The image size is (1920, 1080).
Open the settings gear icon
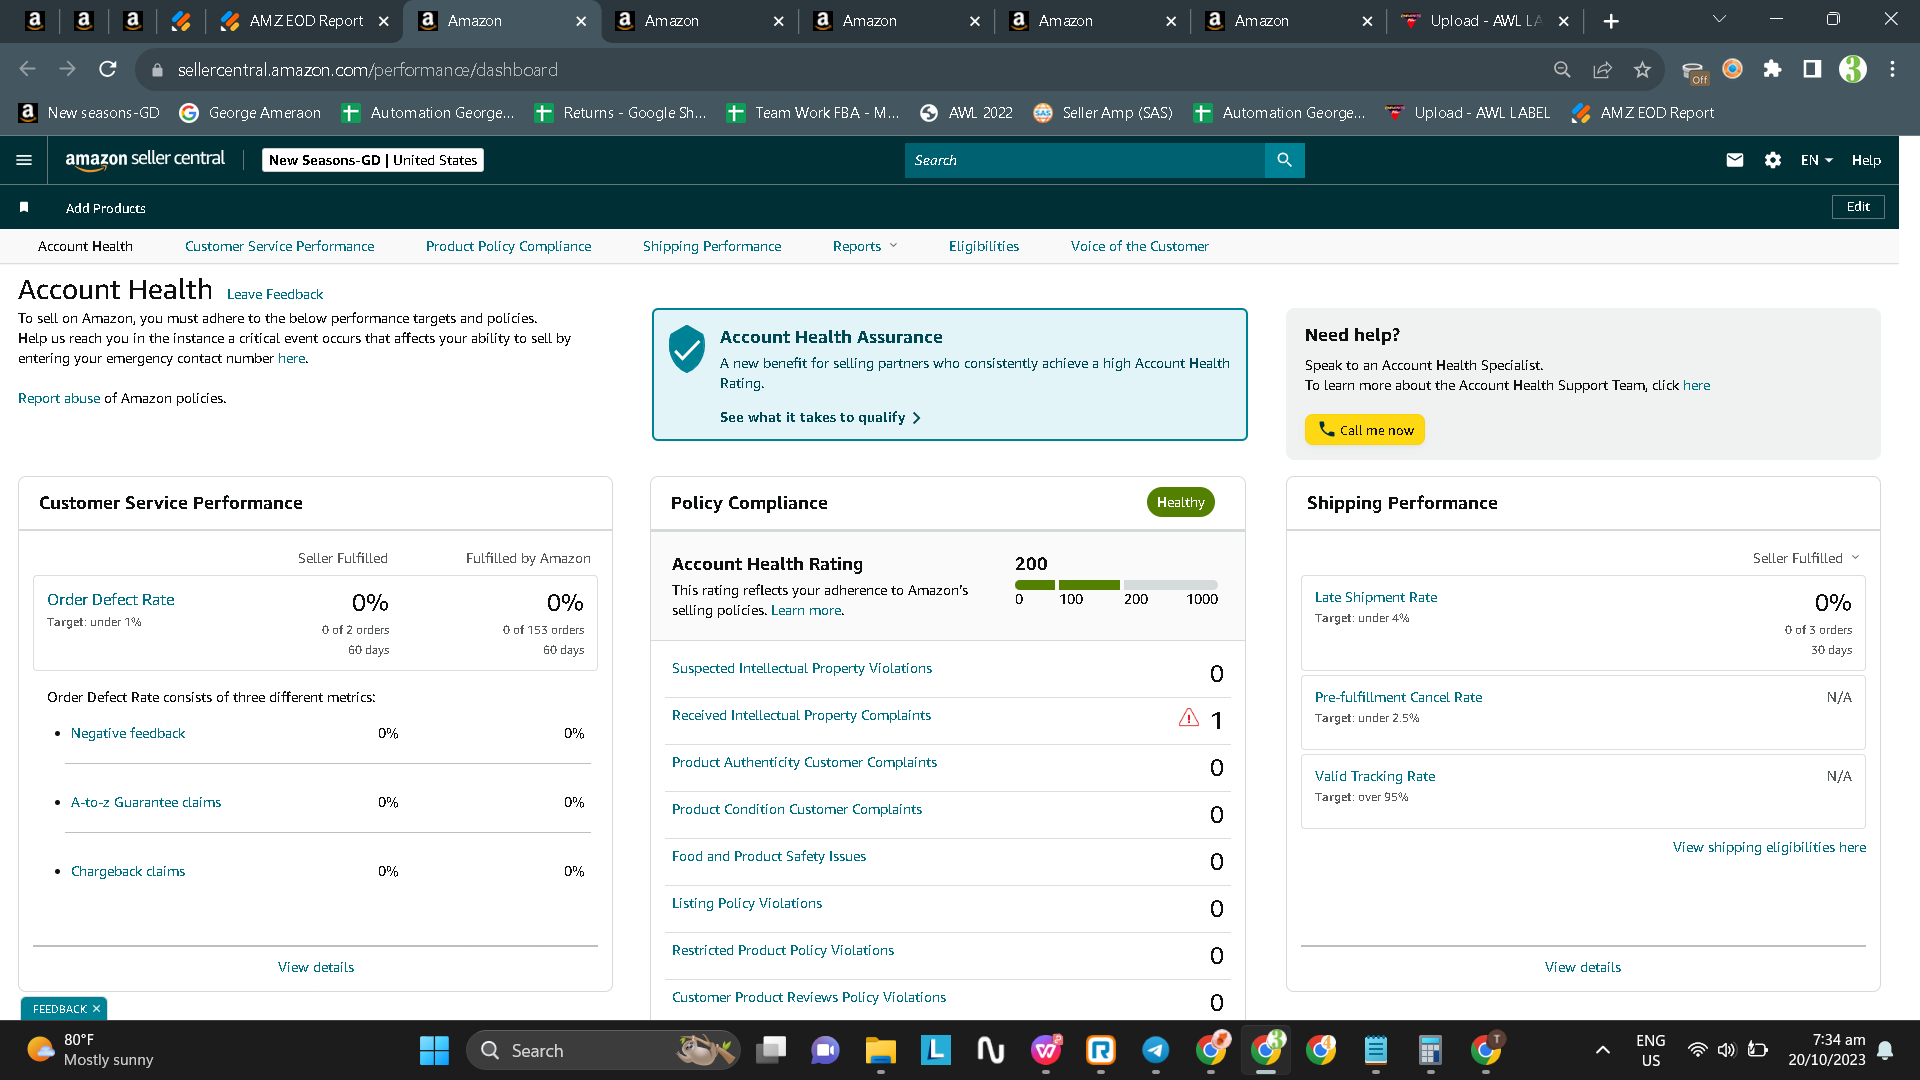(x=1773, y=160)
